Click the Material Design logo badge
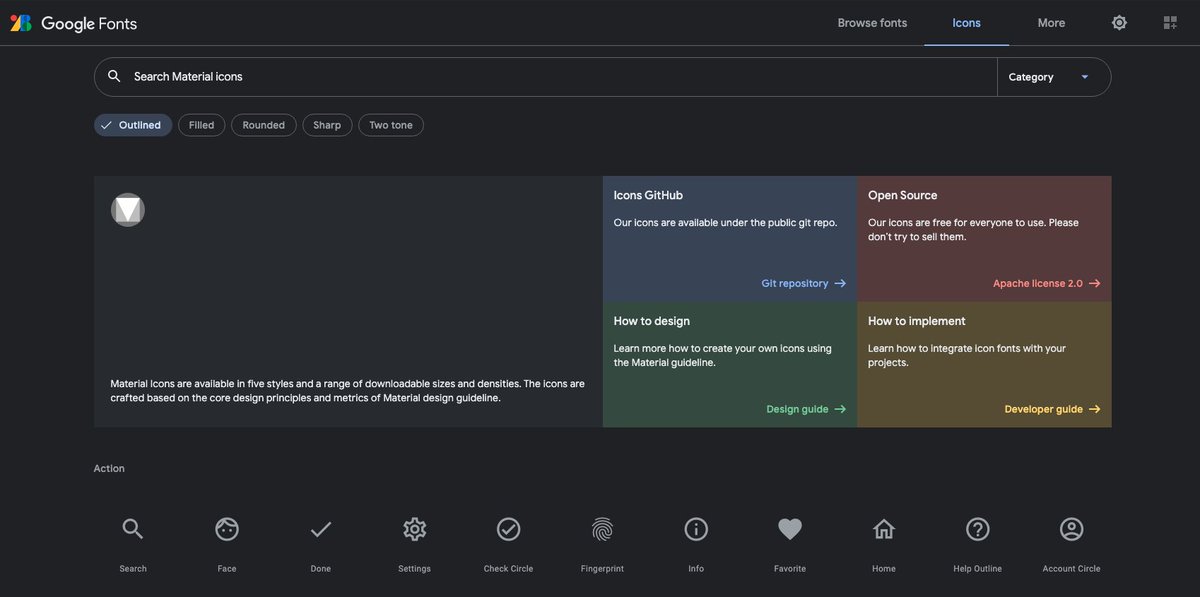 click(x=128, y=210)
